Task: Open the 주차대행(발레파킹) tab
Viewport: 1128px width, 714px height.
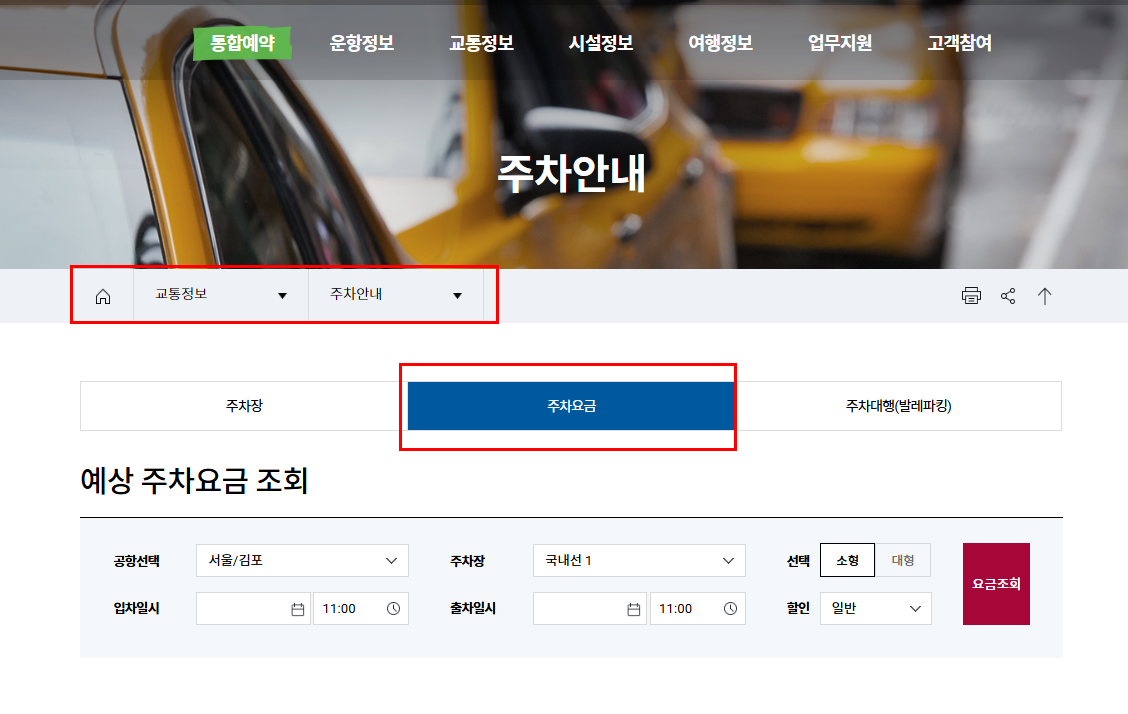Action: point(897,406)
